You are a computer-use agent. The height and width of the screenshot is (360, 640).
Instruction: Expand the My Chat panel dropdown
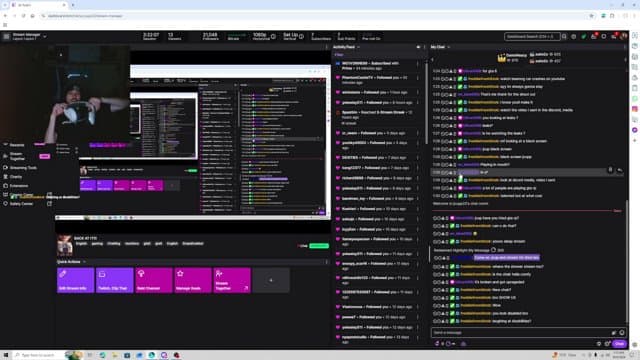pyautogui.click(x=449, y=47)
